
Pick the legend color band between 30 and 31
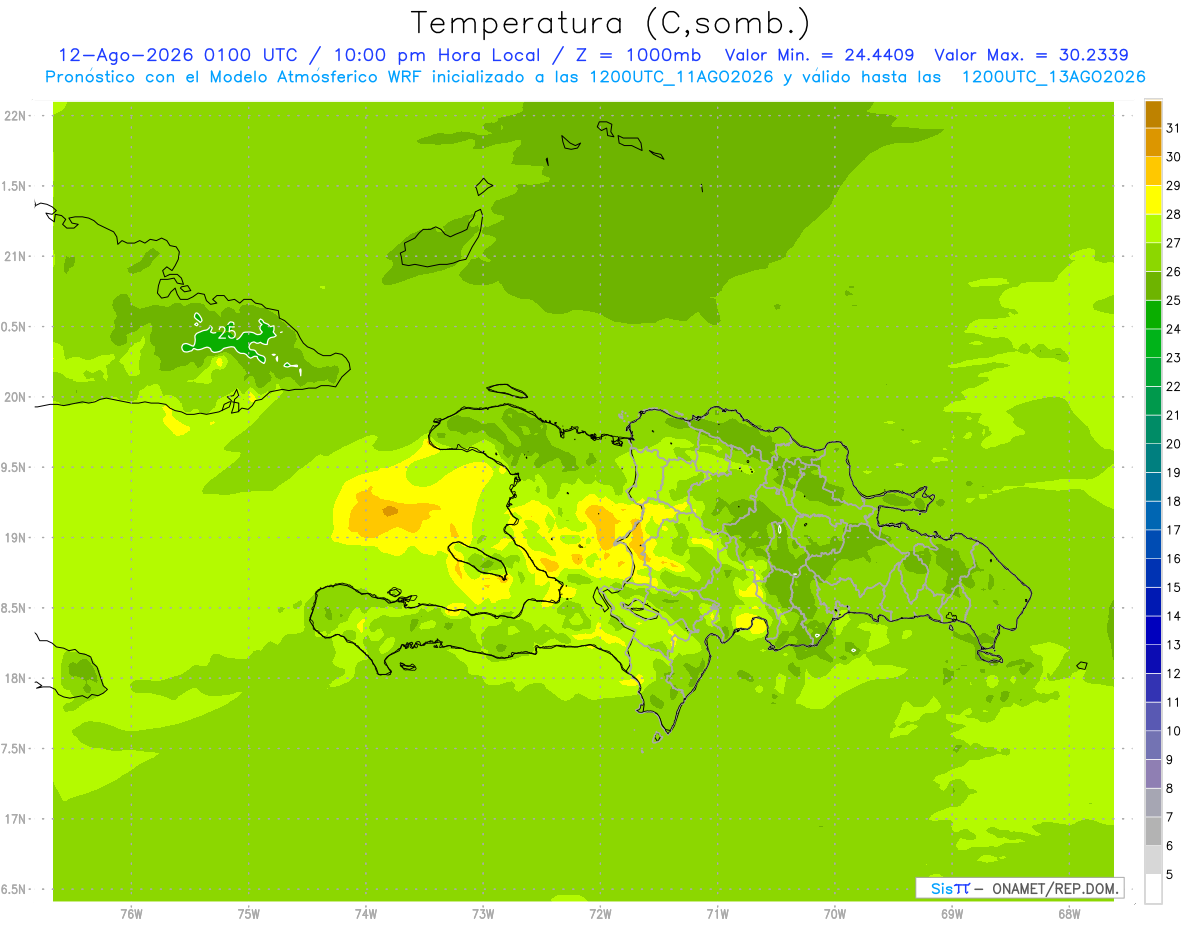(x=1153, y=142)
